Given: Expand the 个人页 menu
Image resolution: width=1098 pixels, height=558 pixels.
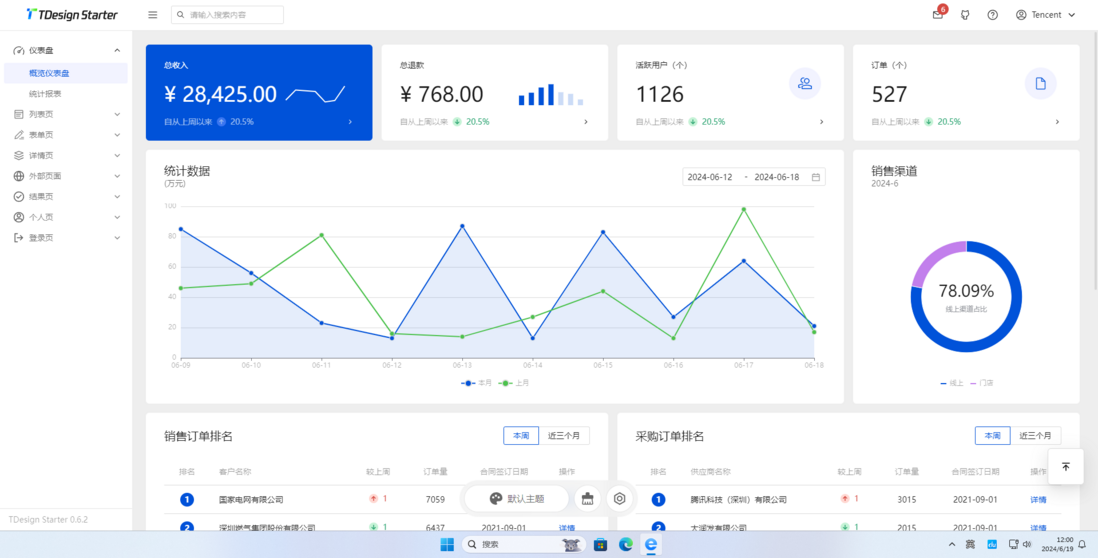Looking at the screenshot, I should [66, 217].
